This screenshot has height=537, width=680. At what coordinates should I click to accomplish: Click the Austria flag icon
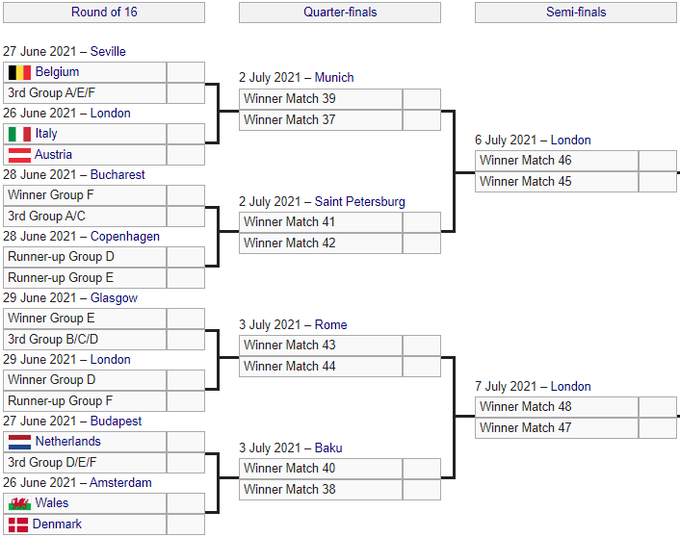(x=19, y=155)
